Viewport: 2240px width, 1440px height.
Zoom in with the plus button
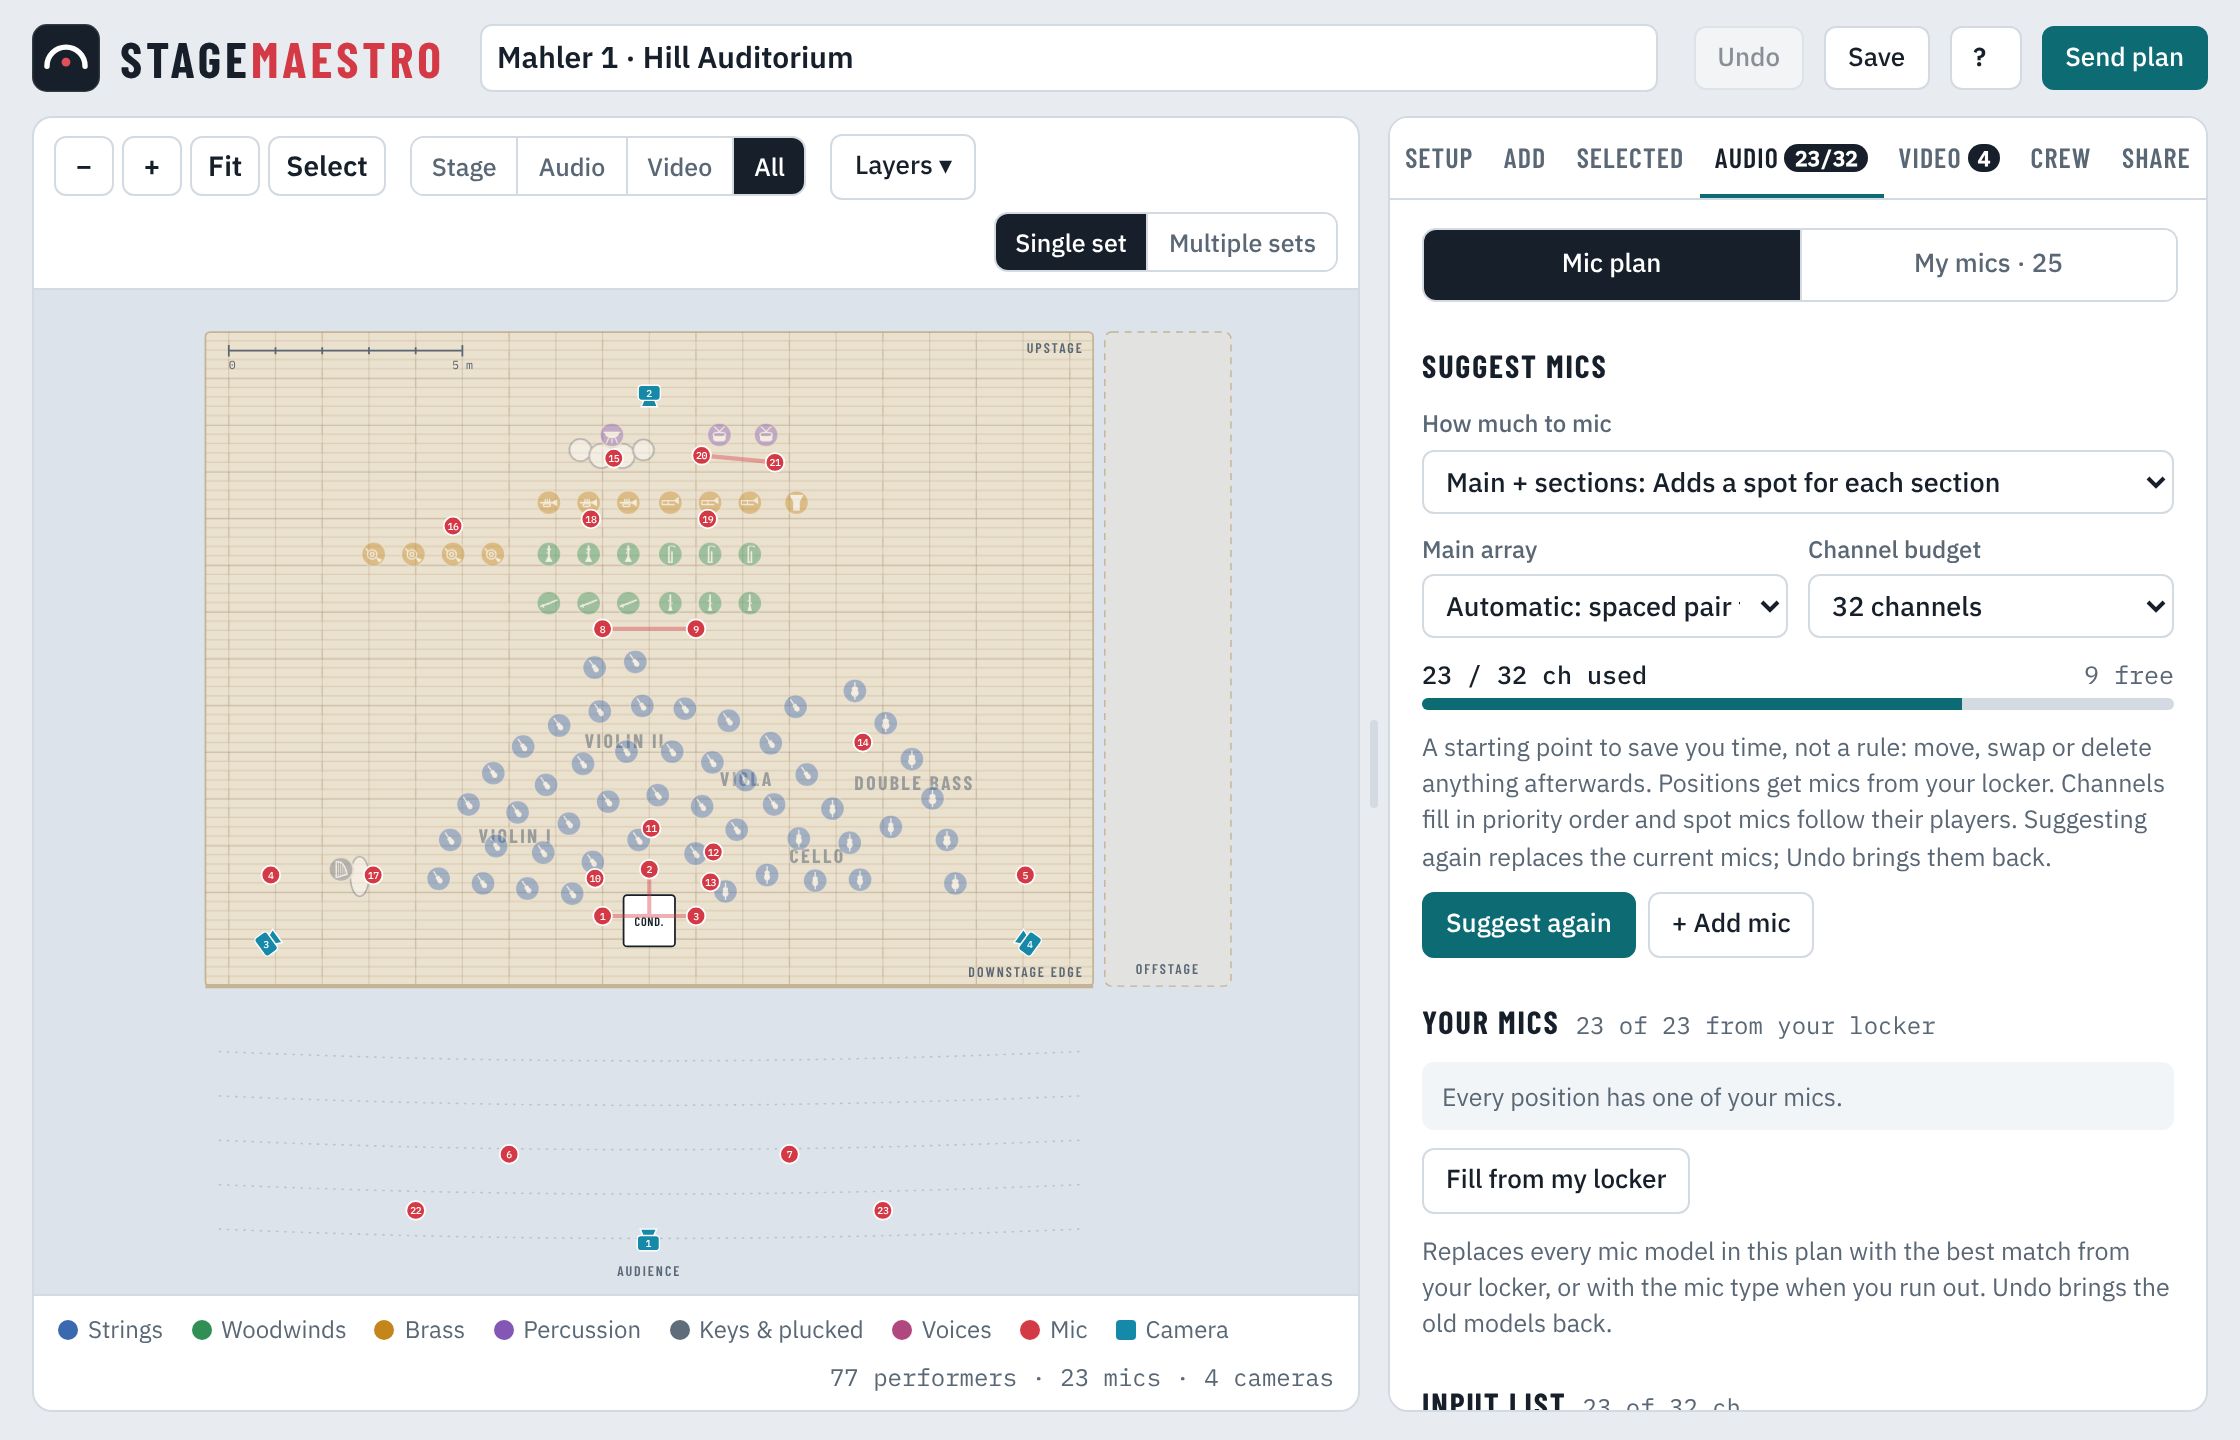tap(152, 166)
